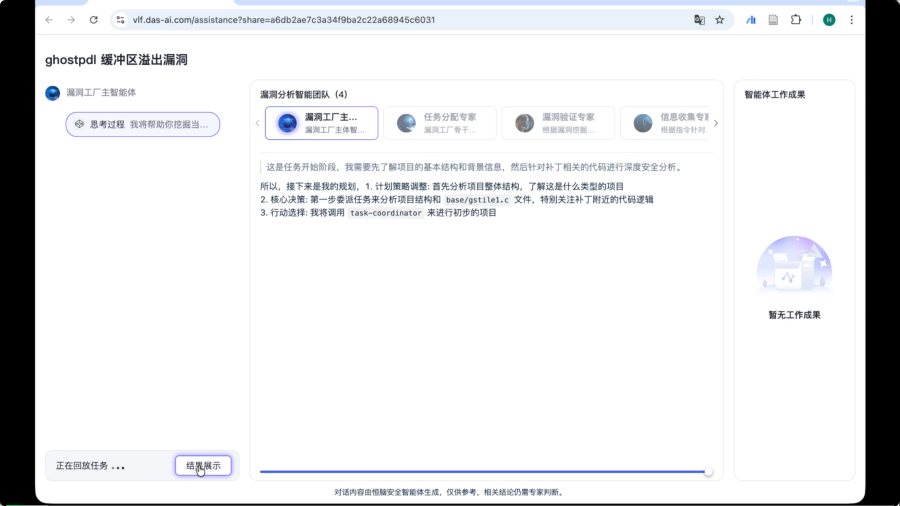Click the 结果展示 button
This screenshot has height=506, width=900.
pos(203,465)
